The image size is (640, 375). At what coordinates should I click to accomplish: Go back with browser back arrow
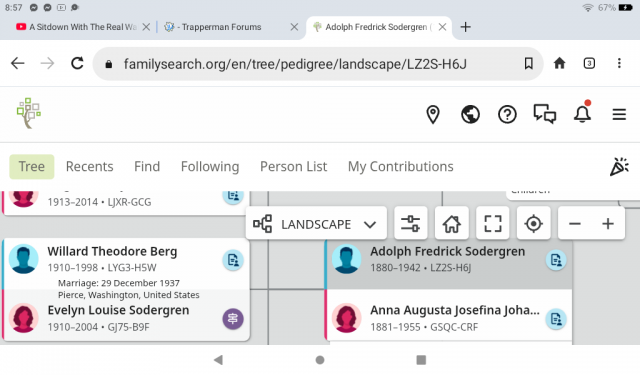point(18,63)
